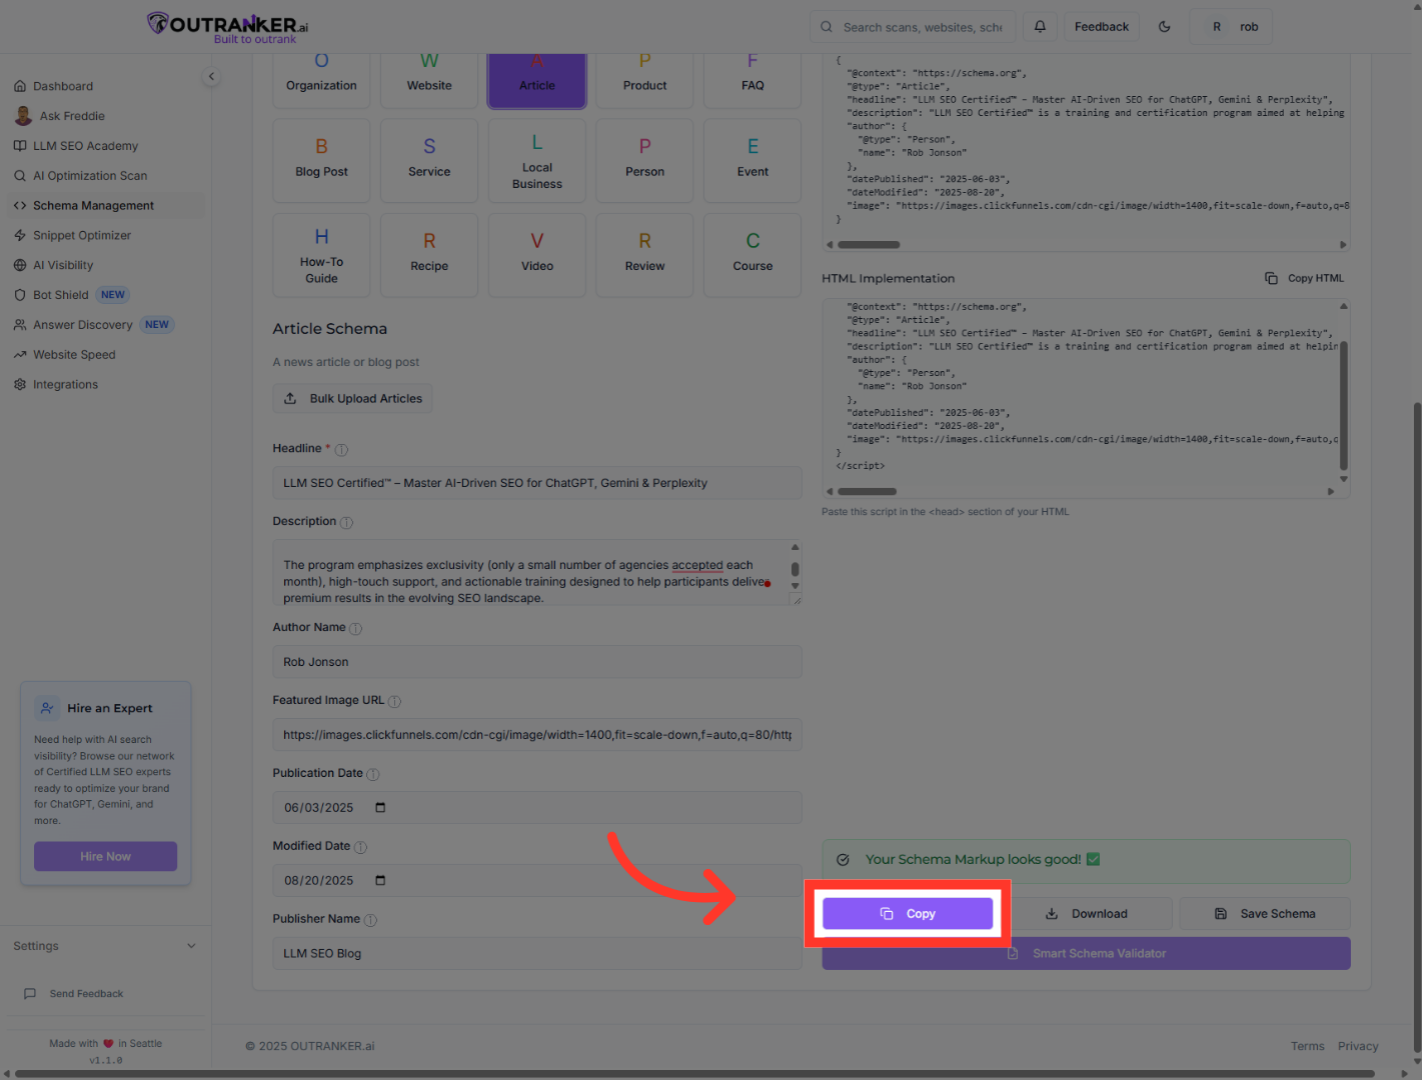The image size is (1422, 1080).
Task: Go to LLM SEO Academy
Action: coord(85,146)
